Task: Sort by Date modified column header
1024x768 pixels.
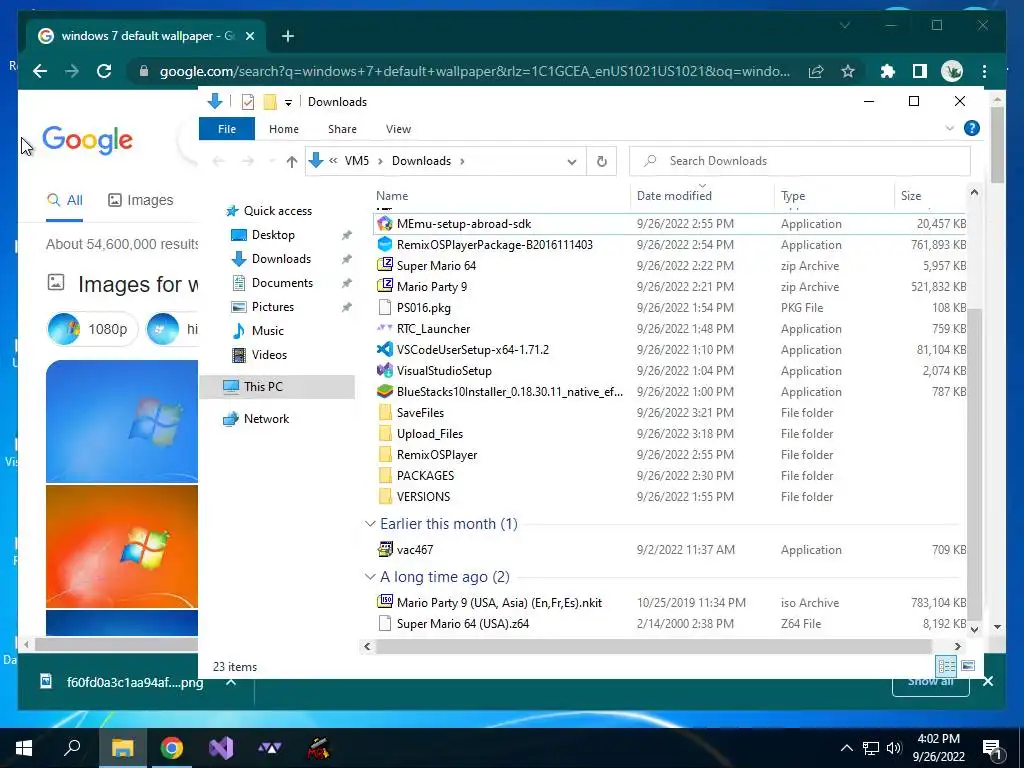Action: (x=675, y=196)
